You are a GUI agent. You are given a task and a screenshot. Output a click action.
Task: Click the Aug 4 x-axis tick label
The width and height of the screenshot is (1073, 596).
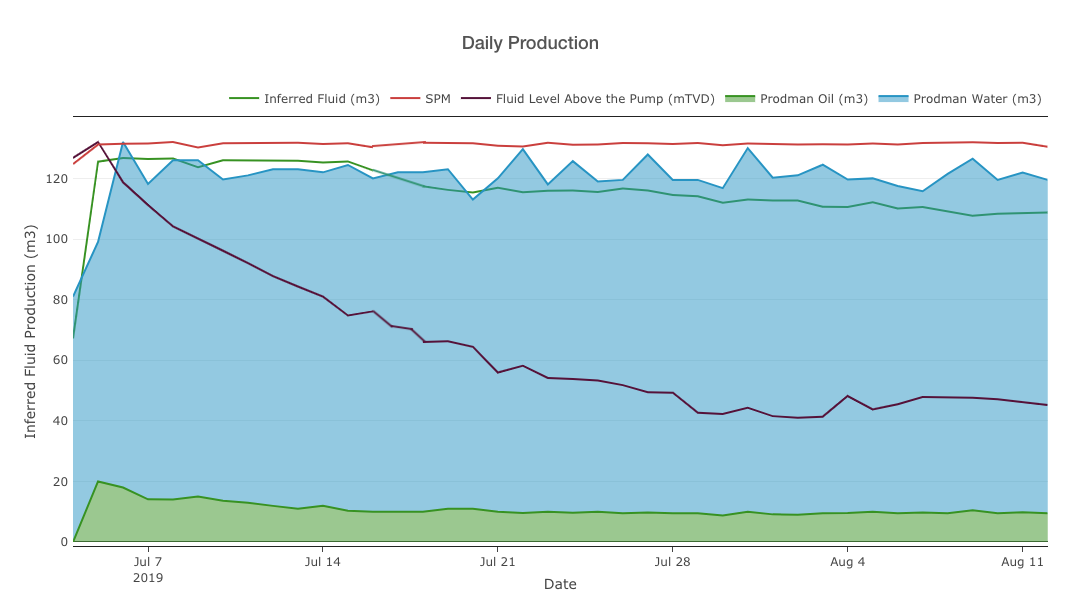(847, 562)
